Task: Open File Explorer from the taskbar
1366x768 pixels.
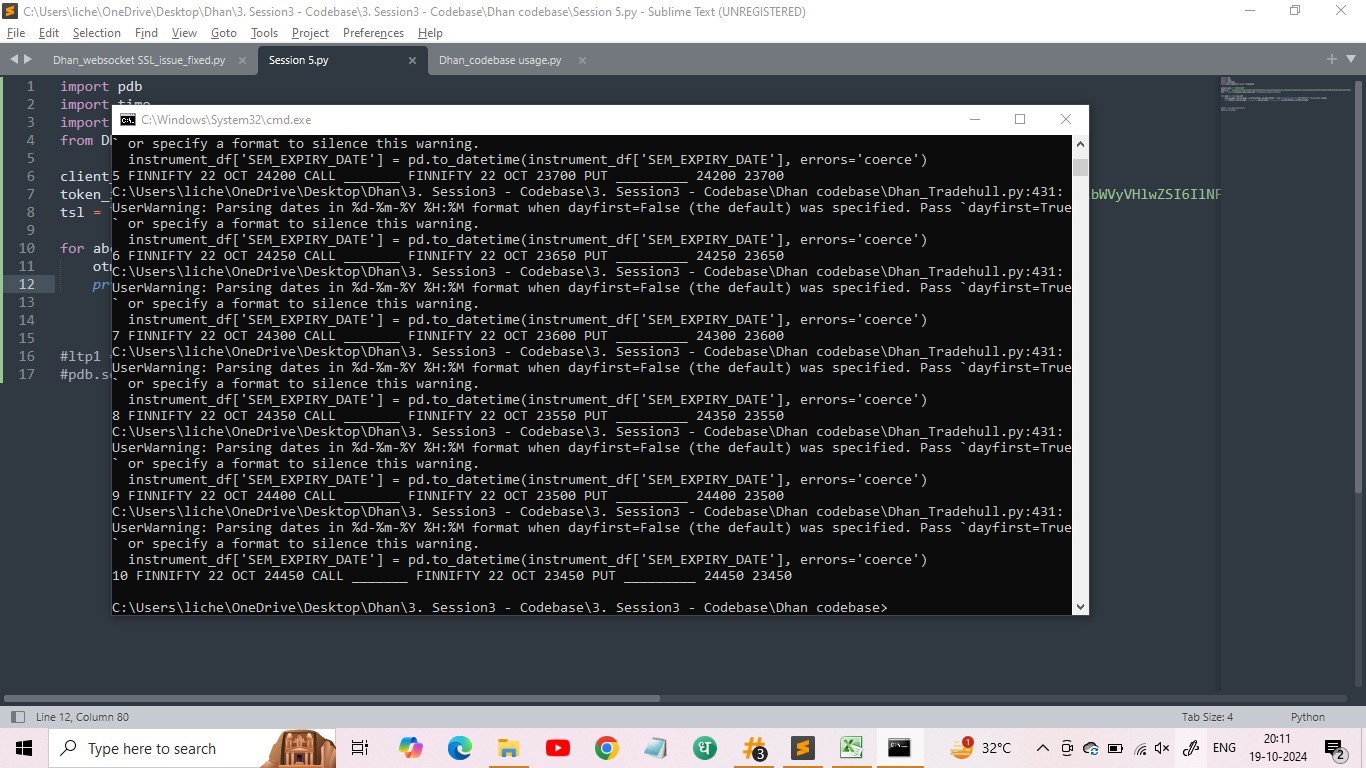Action: point(508,748)
